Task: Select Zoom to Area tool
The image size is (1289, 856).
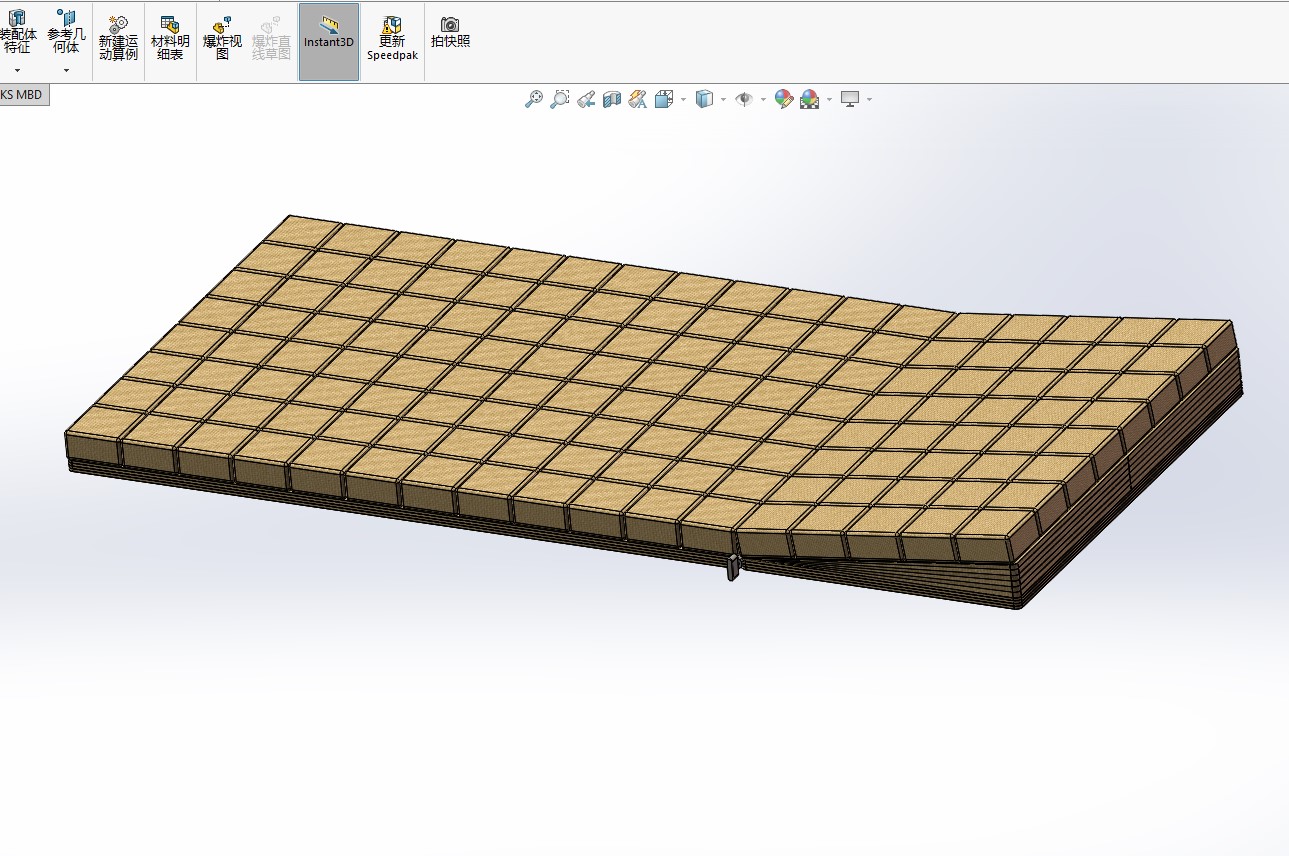Action: click(x=560, y=99)
